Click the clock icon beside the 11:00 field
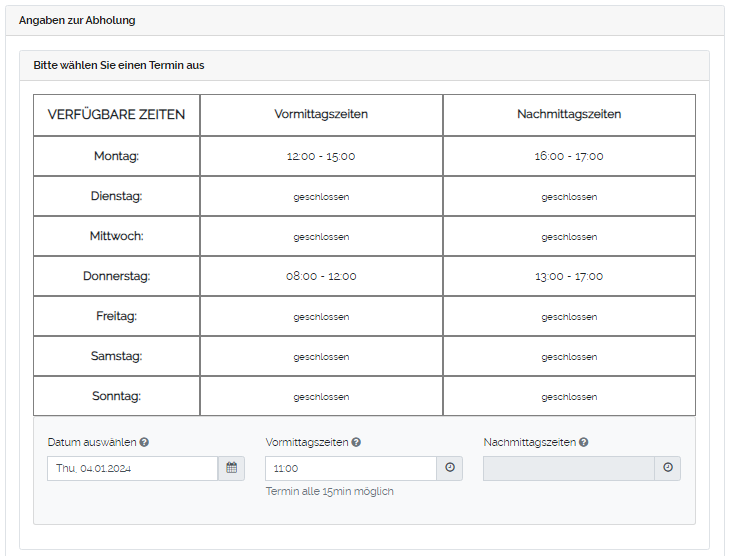Image resolution: width=729 pixels, height=556 pixels. [x=450, y=468]
